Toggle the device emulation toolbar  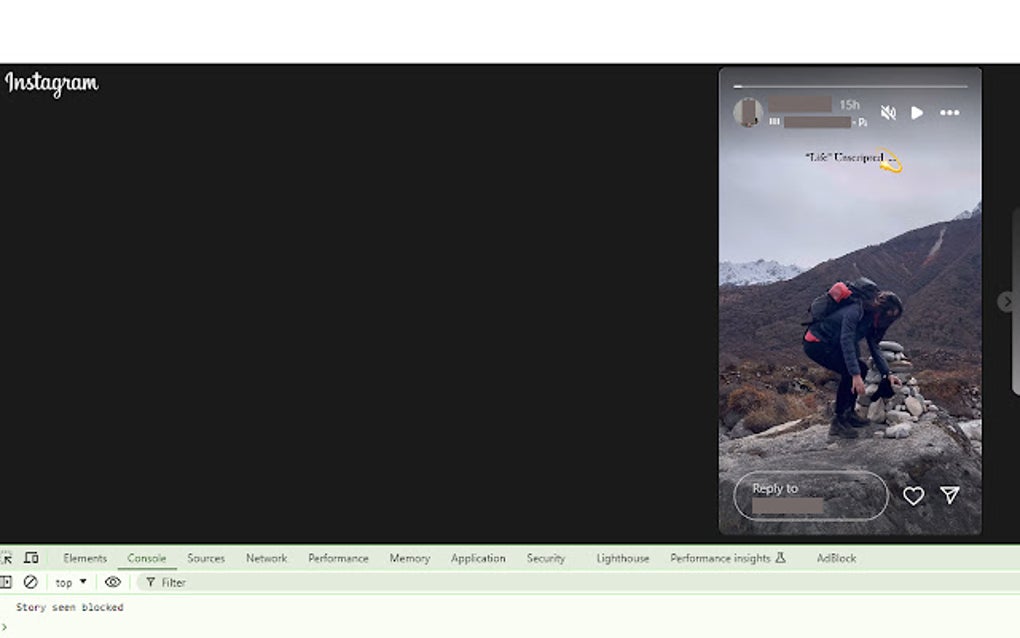coord(33,558)
